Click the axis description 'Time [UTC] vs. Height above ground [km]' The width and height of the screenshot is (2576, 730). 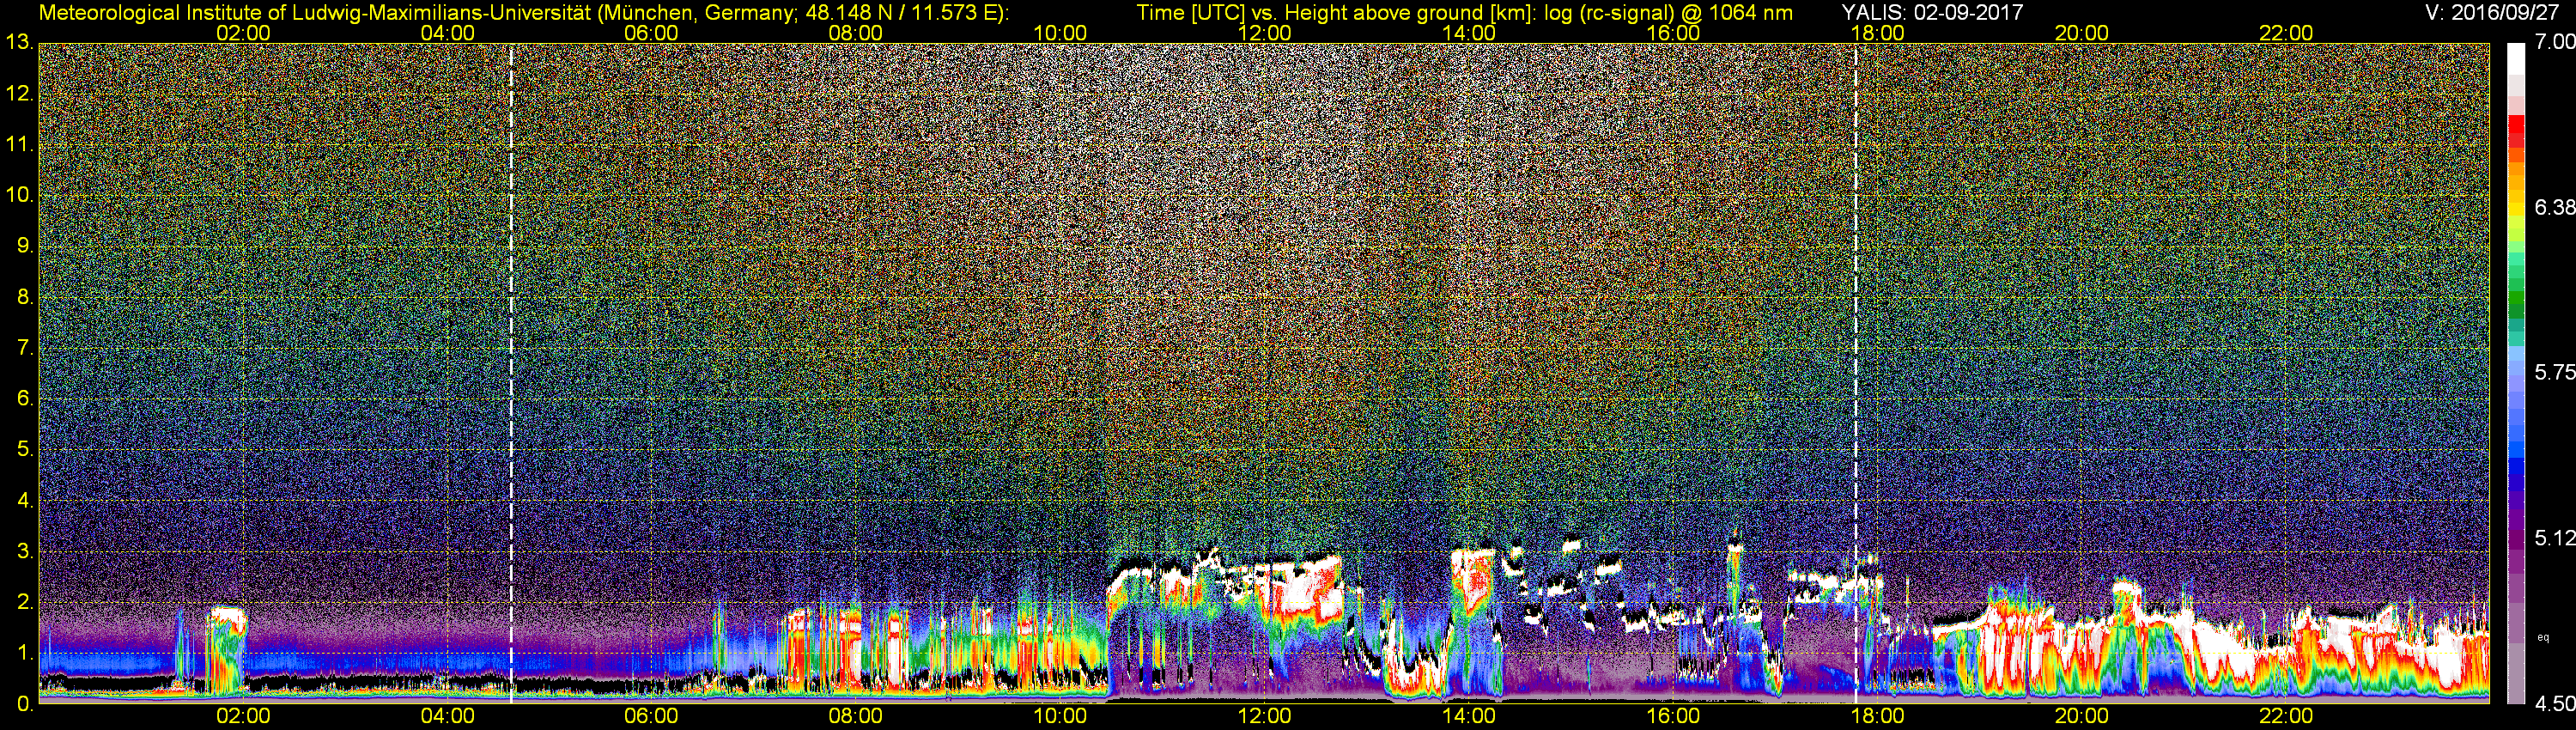pyautogui.click(x=1333, y=12)
